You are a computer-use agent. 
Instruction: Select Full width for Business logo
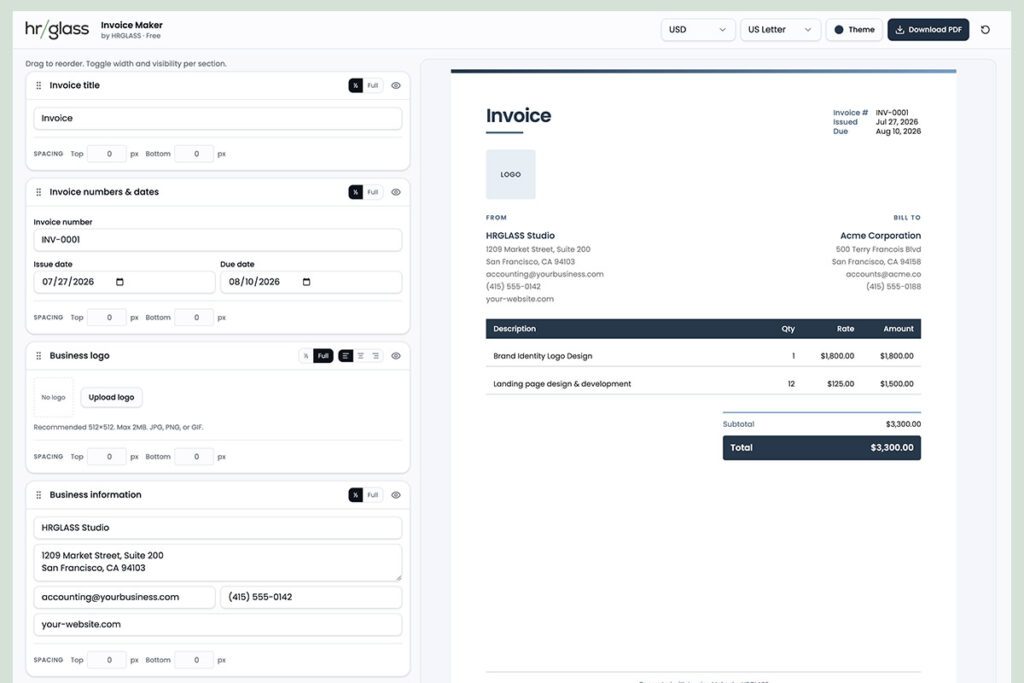pos(323,356)
